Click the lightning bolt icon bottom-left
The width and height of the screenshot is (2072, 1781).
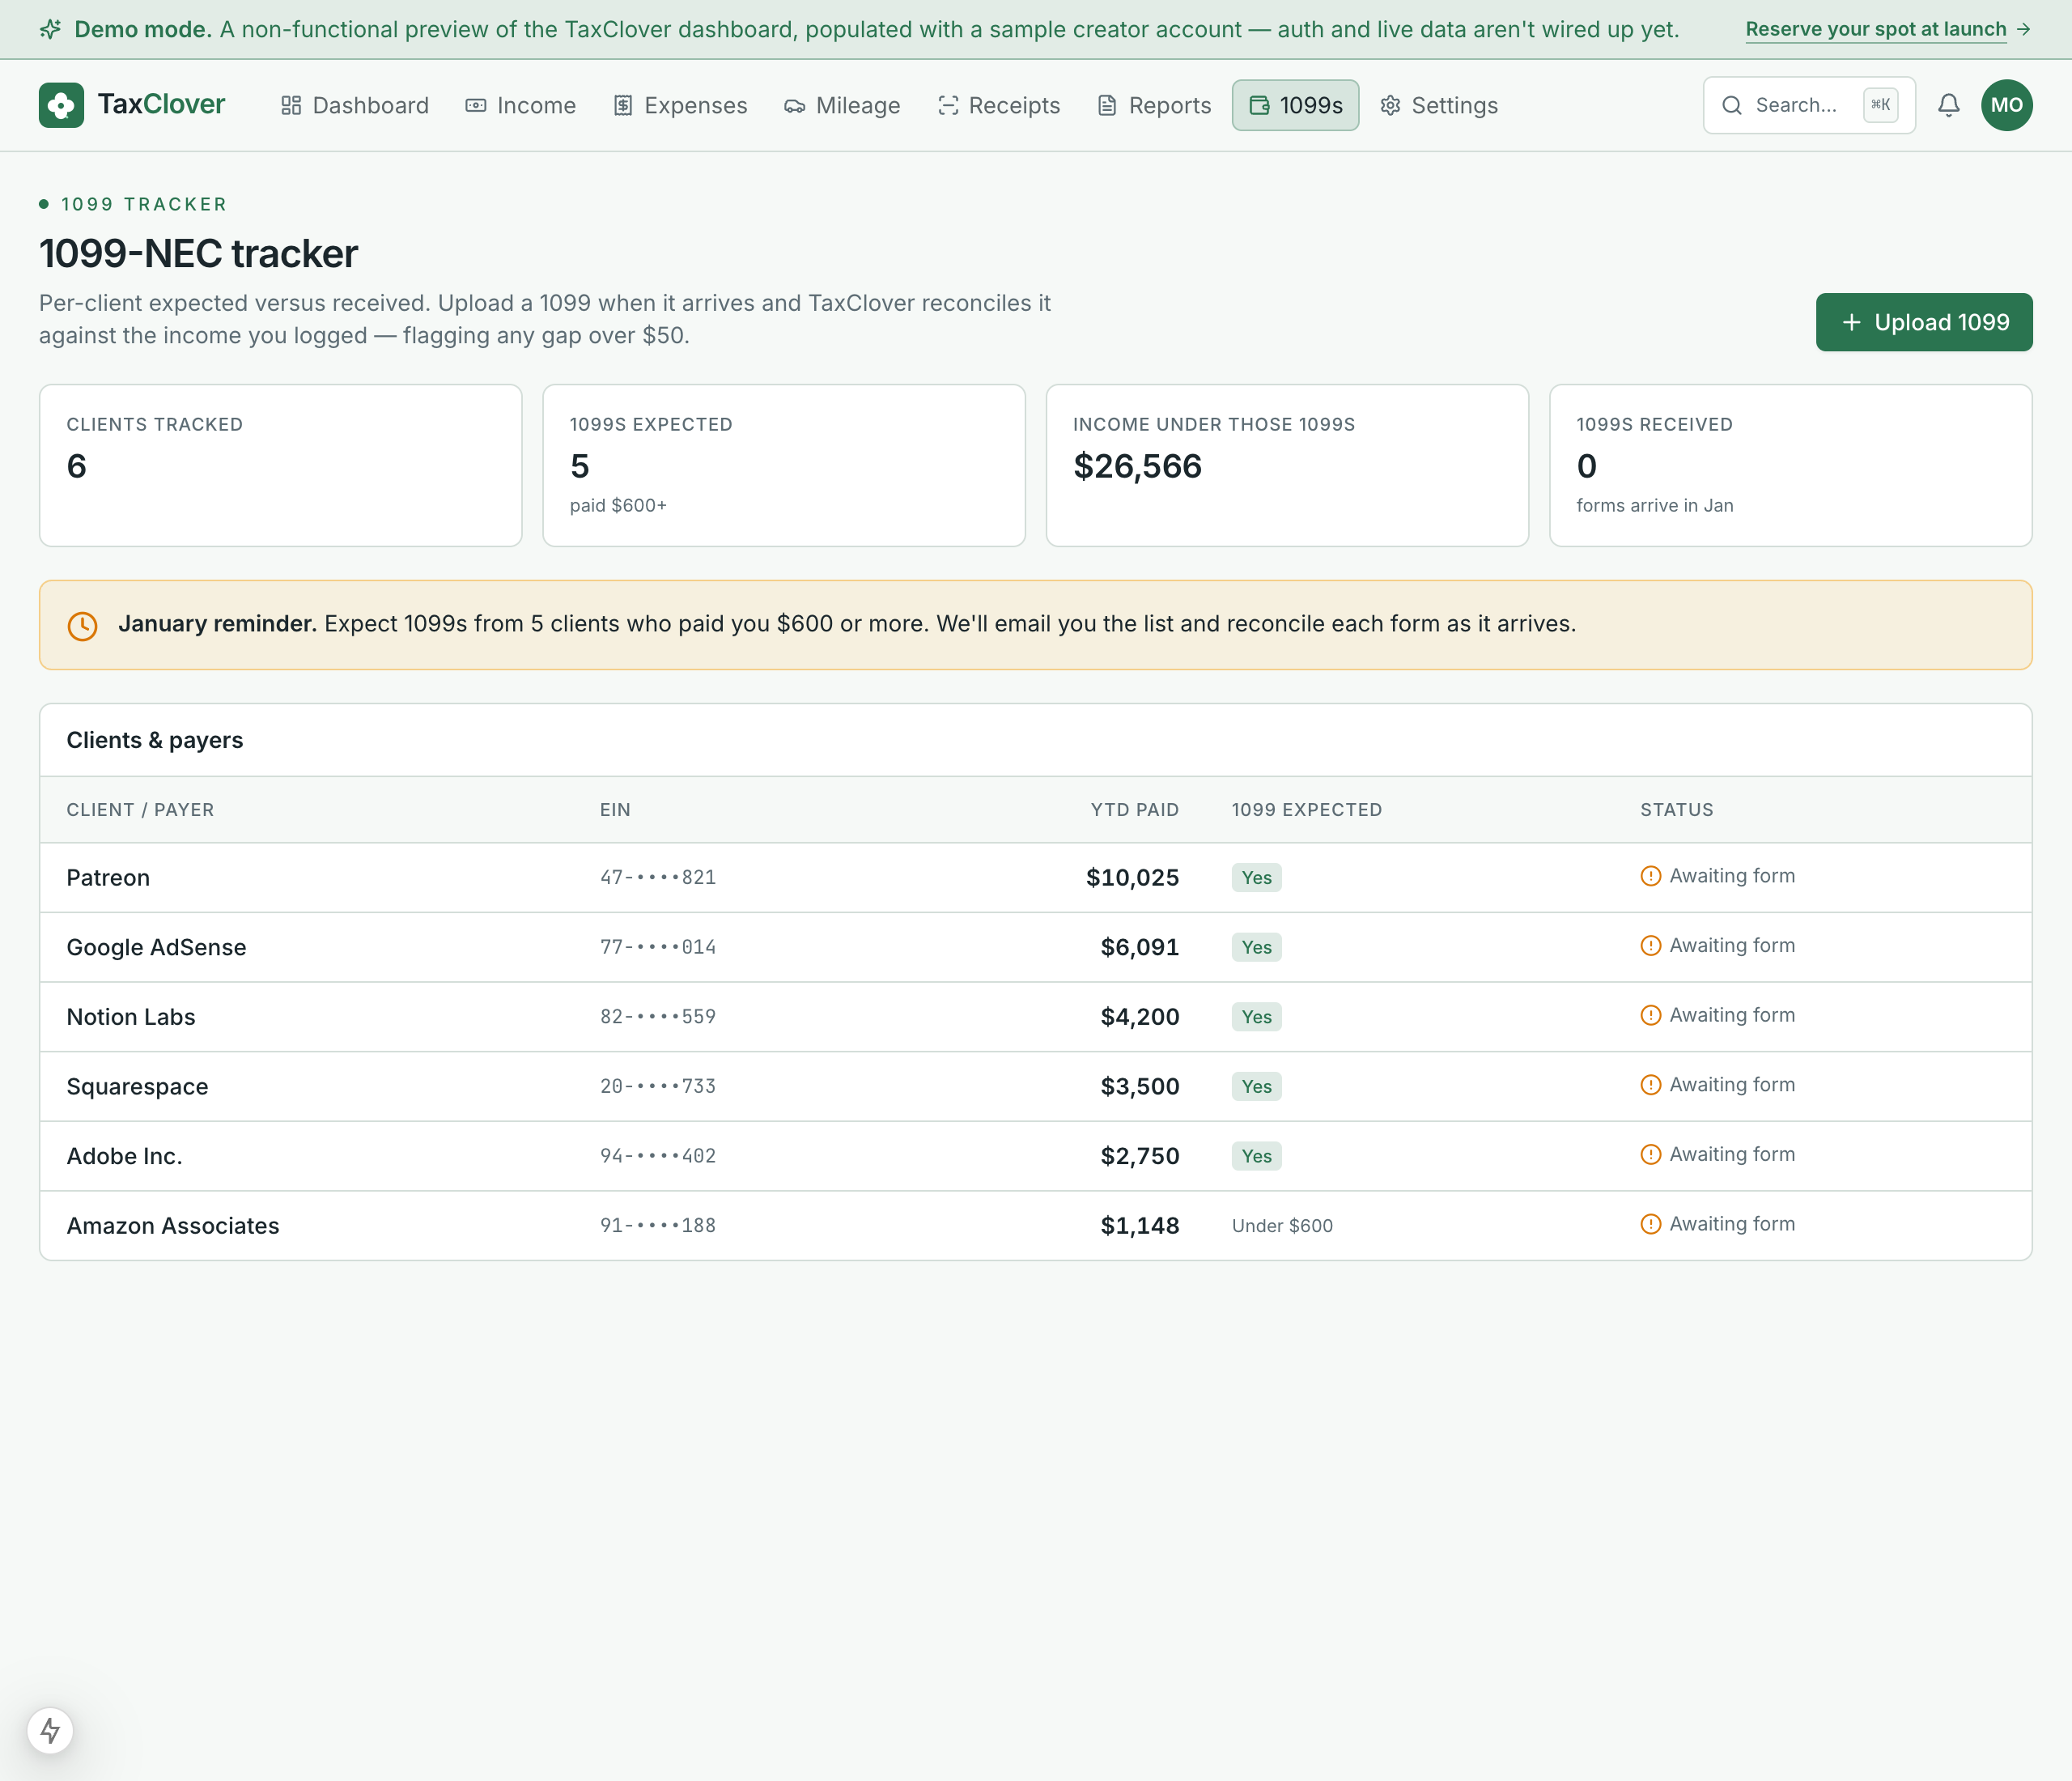pyautogui.click(x=50, y=1730)
